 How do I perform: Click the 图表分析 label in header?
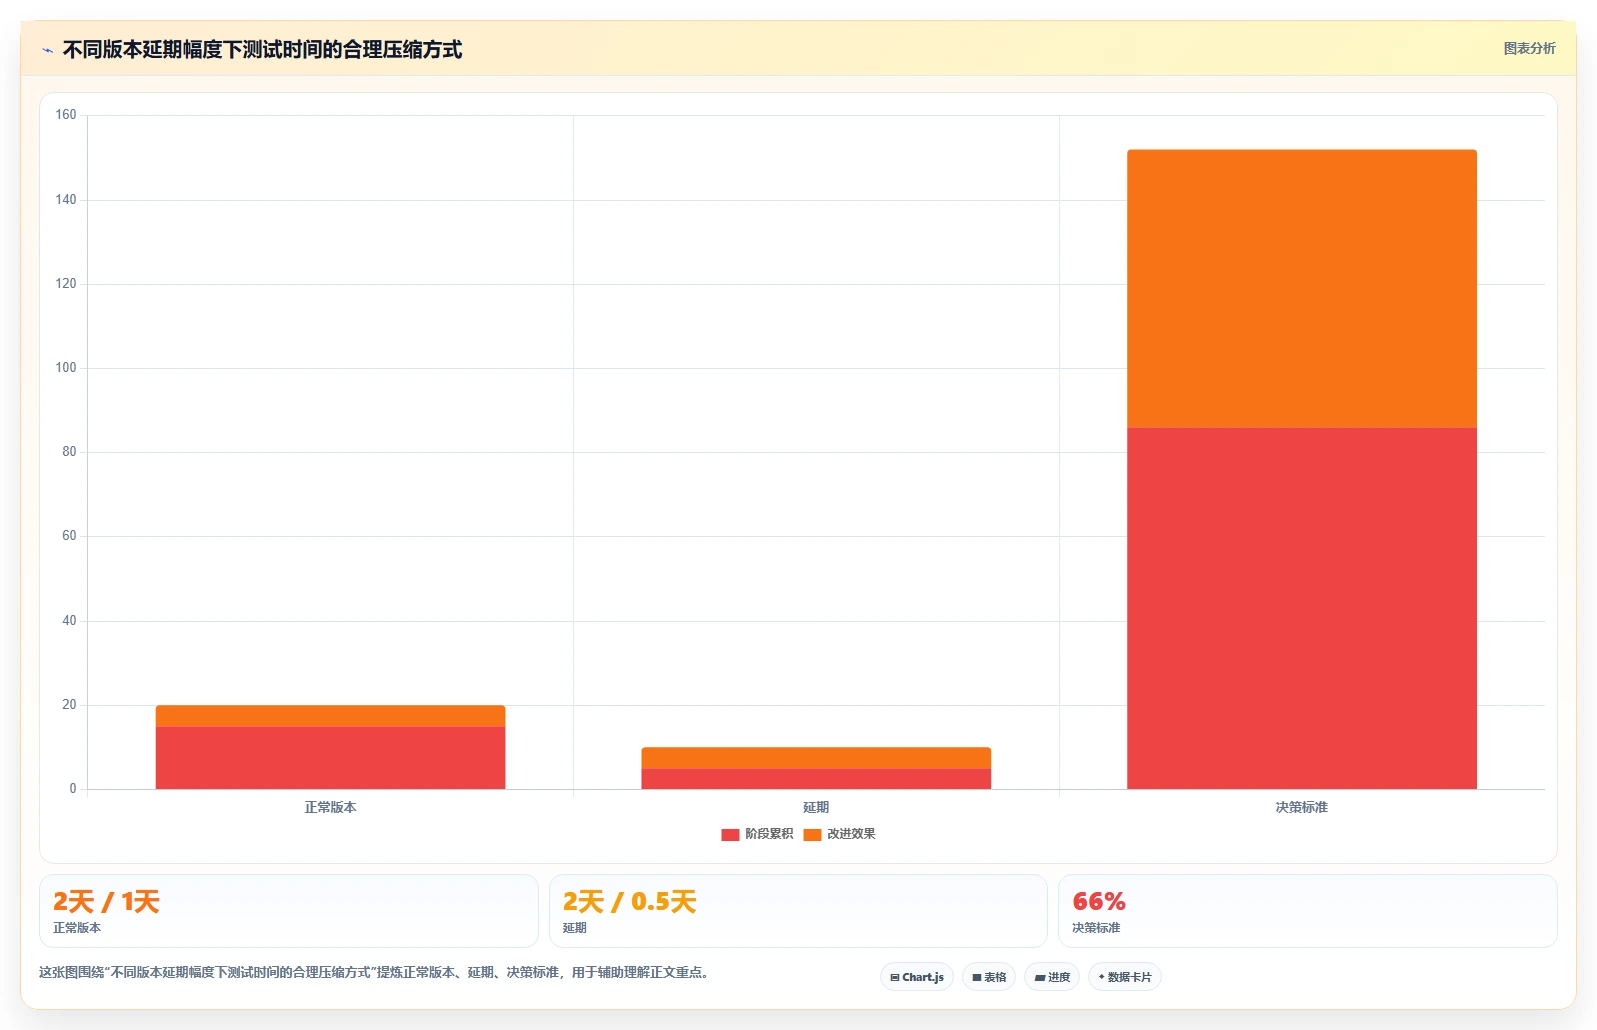(x=1529, y=48)
